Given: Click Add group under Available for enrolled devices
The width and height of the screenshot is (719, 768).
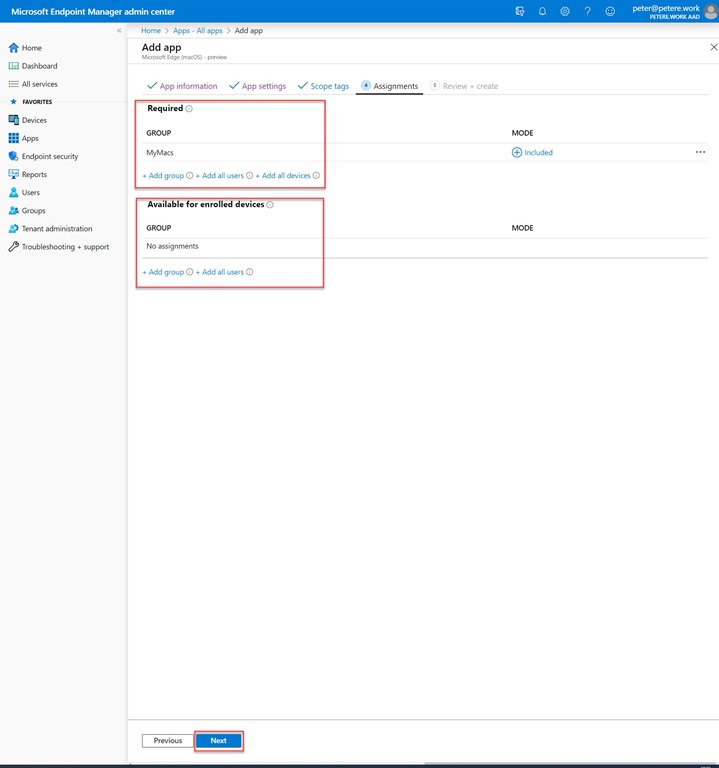Looking at the screenshot, I should pos(163,272).
